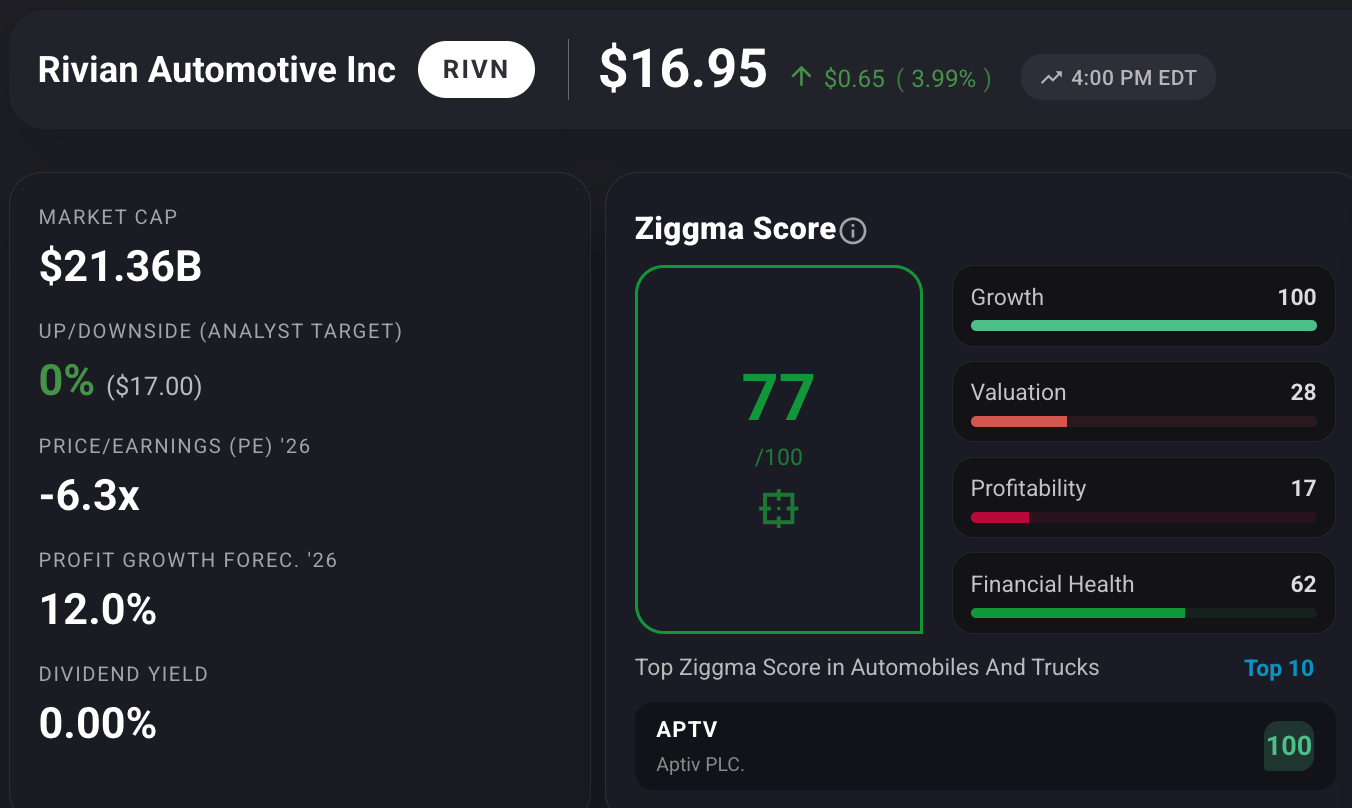Image resolution: width=1352 pixels, height=808 pixels.
Task: Click the Valuation score 28
Action: 1303,392
